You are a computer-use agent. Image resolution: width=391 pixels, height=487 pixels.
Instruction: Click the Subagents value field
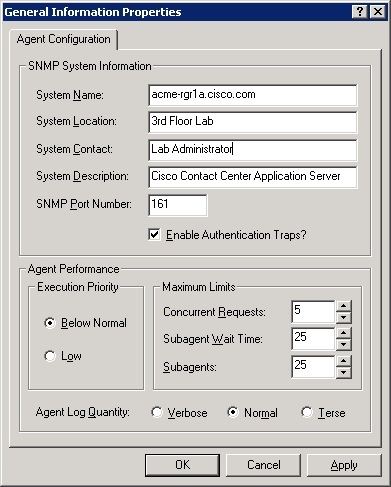click(x=313, y=367)
